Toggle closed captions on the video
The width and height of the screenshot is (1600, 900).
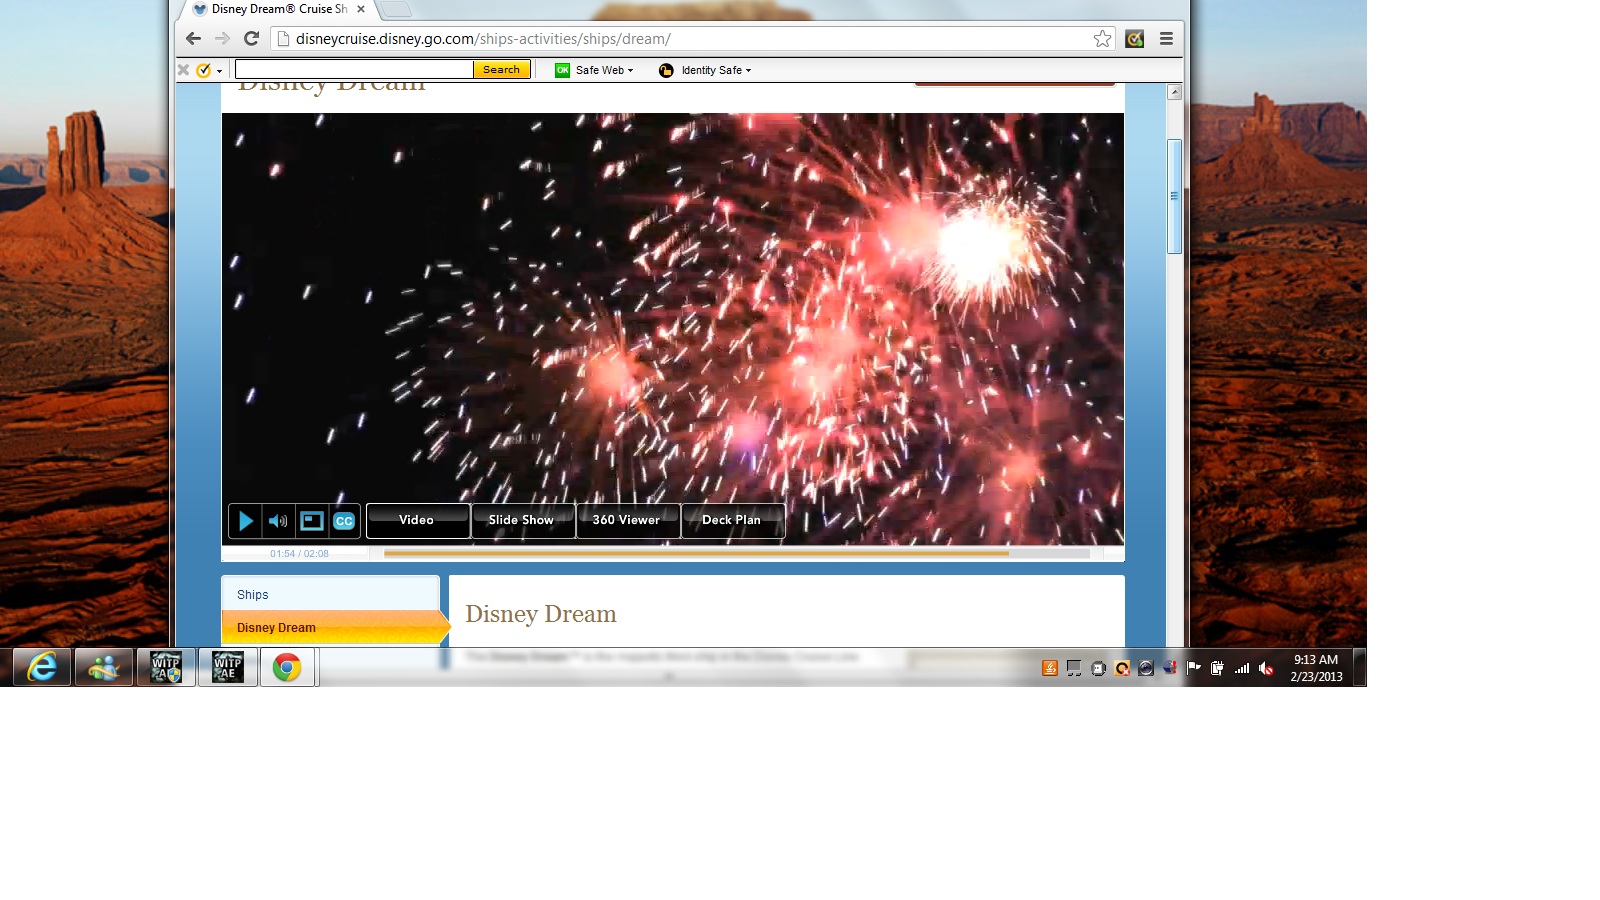point(344,521)
